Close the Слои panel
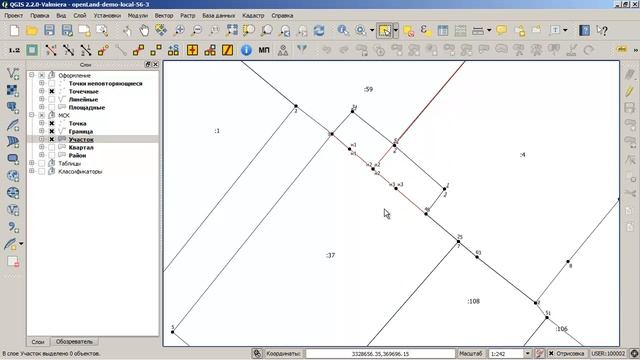The image size is (640, 360). [x=155, y=64]
